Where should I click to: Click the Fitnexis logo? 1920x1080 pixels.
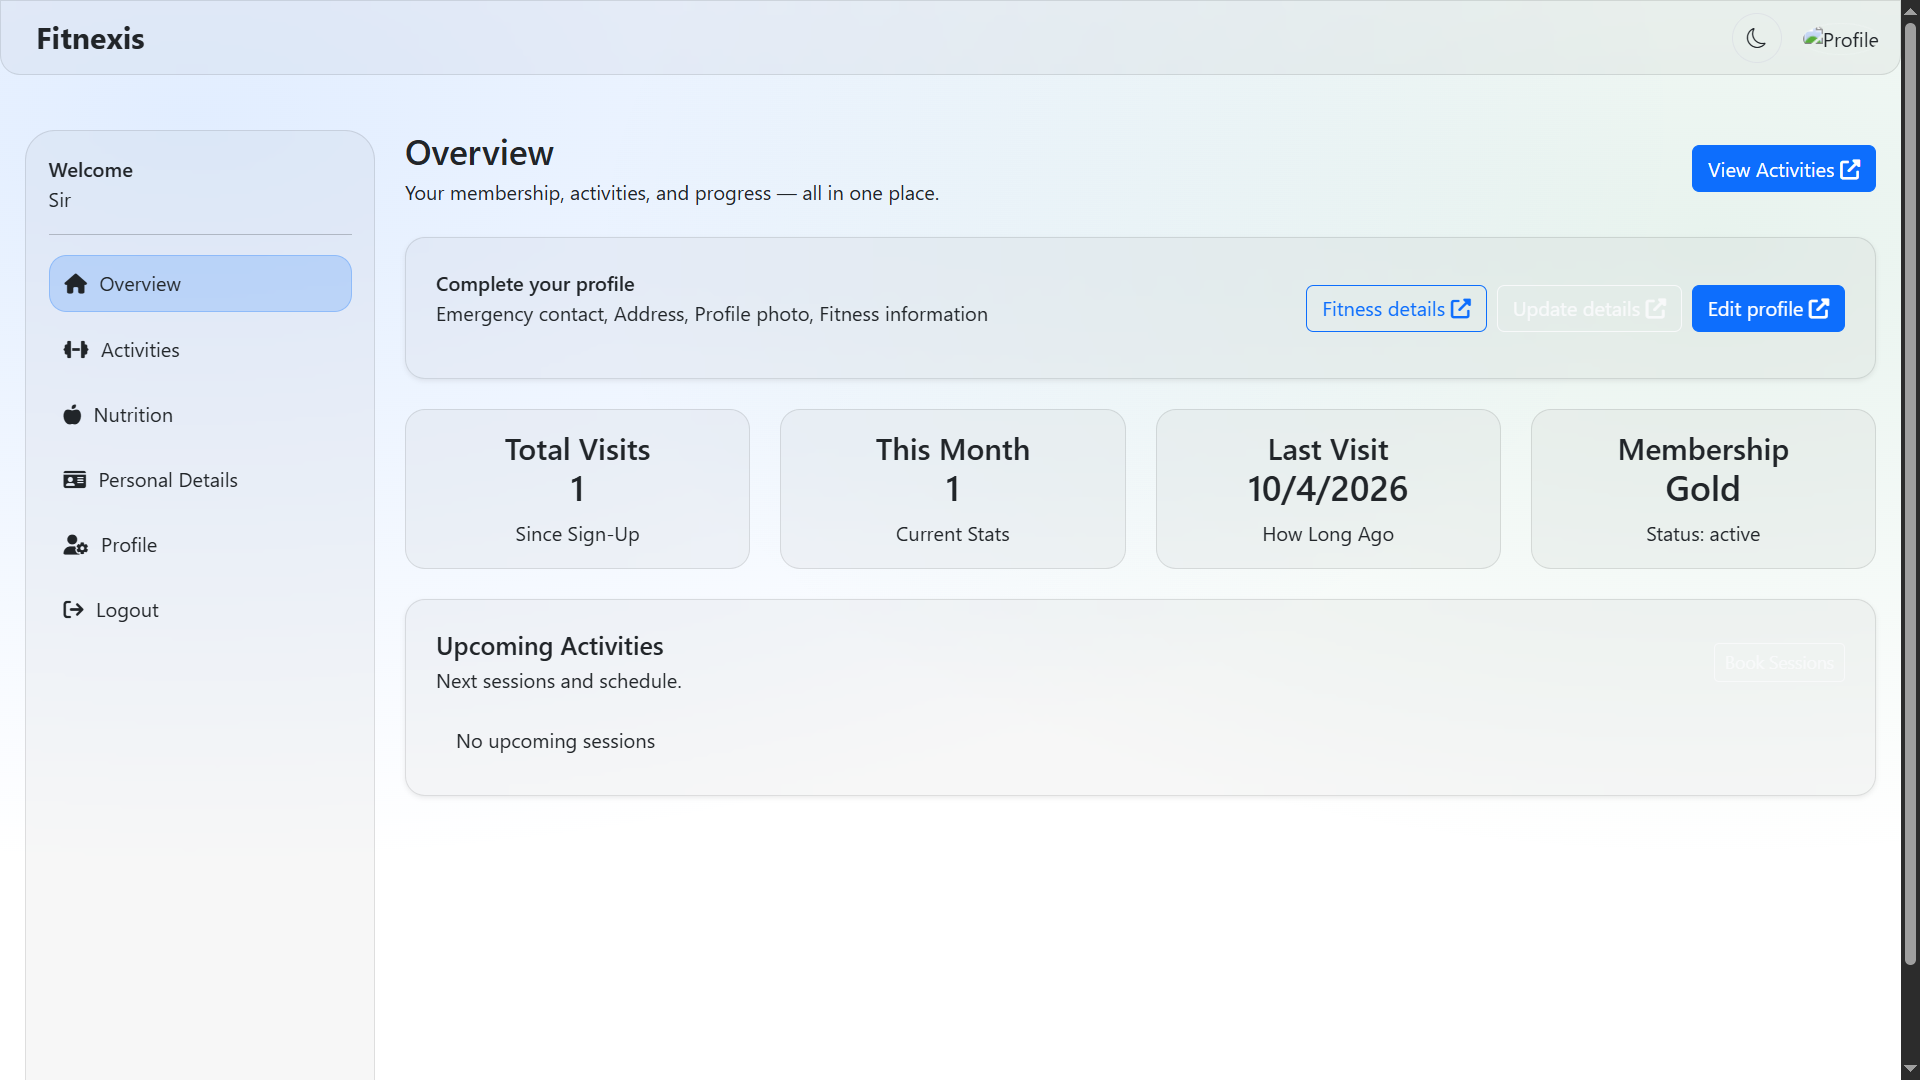[90, 38]
